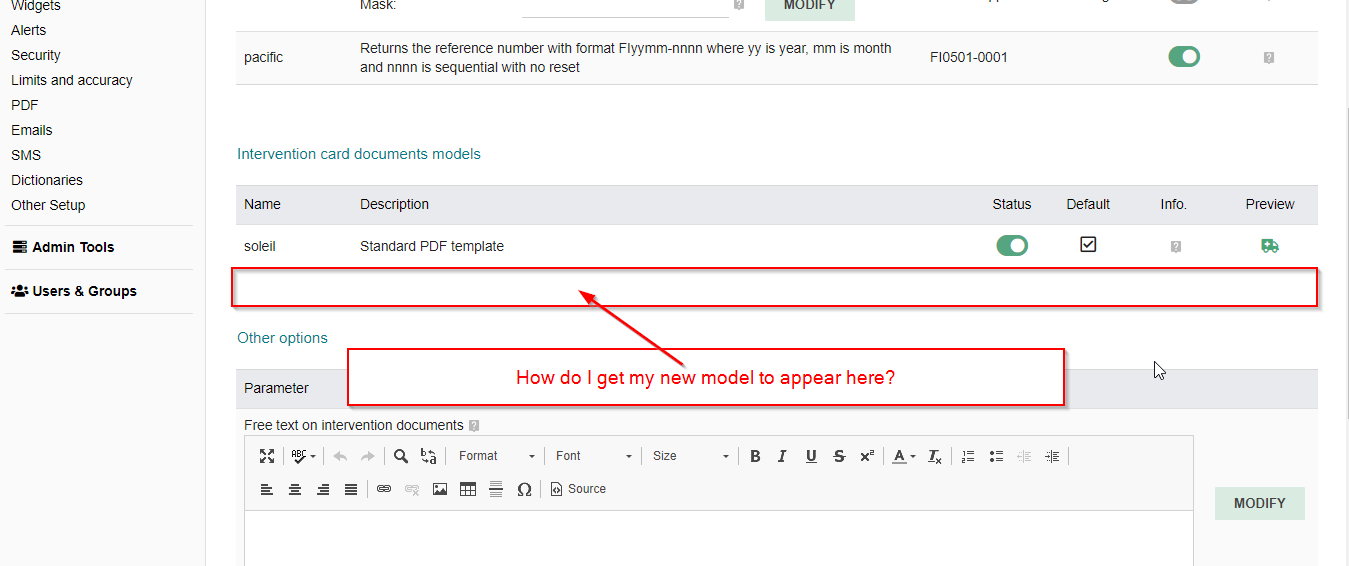Click Standard PDF template description

(x=432, y=246)
